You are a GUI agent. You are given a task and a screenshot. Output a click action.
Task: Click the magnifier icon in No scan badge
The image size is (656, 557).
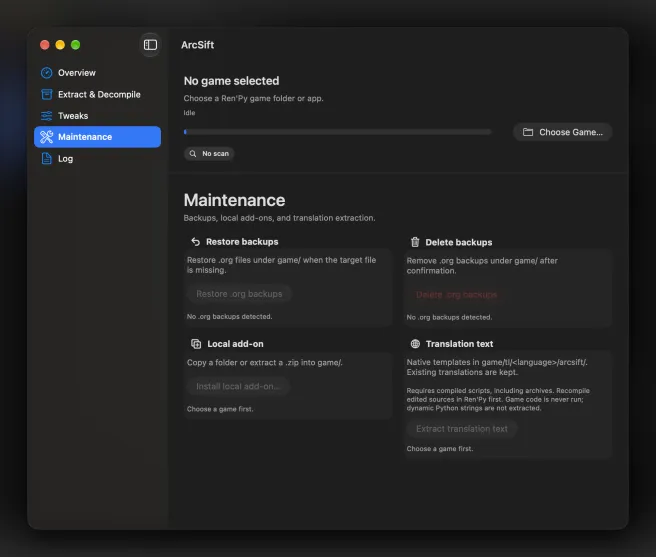(x=193, y=154)
